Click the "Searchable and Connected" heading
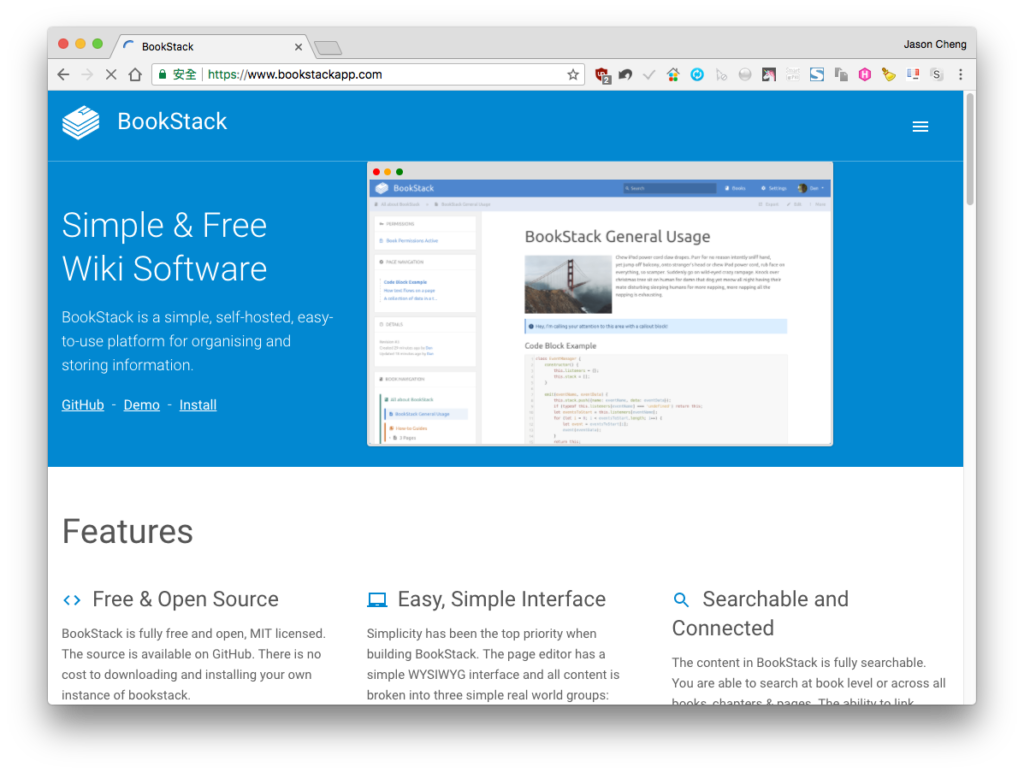Screen dimensions: 1024x773 pyautogui.click(x=760, y=614)
